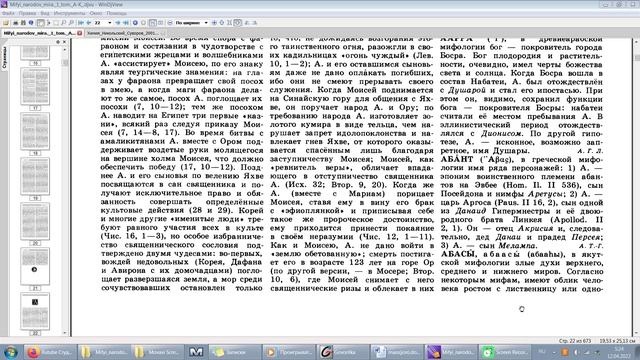Toggle the sidebar panel toolbar button
The image size is (640, 360).
(x=40, y=23)
